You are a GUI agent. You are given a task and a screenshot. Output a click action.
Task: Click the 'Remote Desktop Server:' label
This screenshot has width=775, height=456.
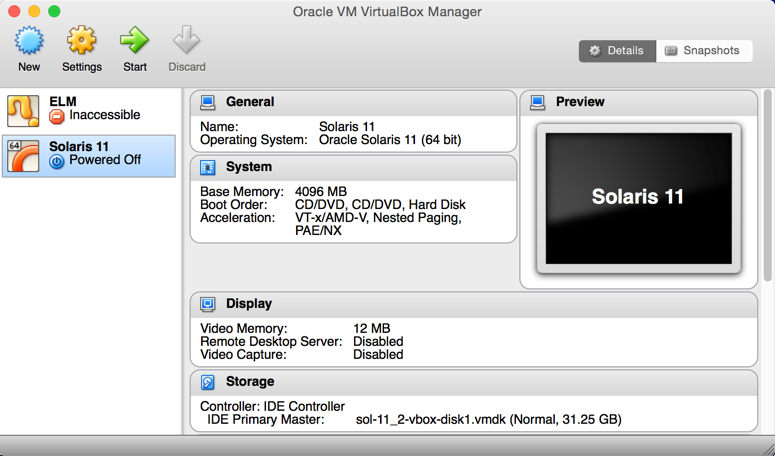(x=271, y=341)
